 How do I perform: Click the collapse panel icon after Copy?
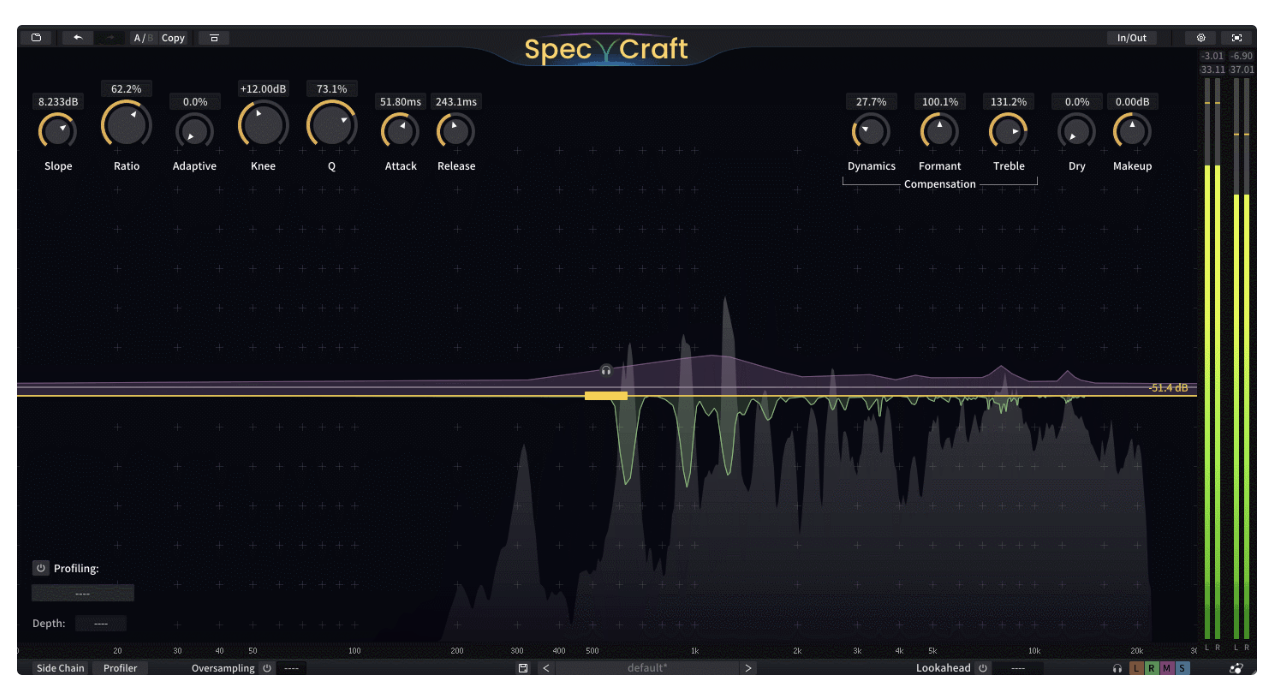pyautogui.click(x=213, y=38)
